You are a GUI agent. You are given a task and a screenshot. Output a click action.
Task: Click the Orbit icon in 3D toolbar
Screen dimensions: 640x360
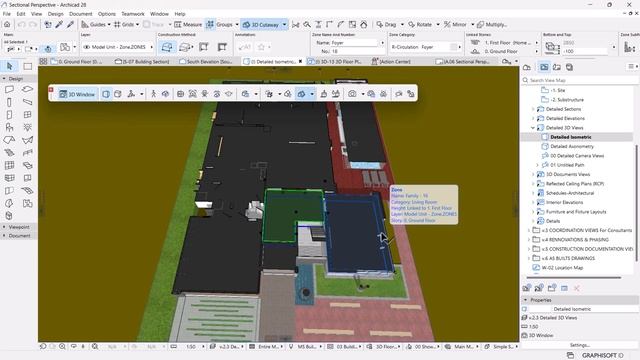(165, 94)
